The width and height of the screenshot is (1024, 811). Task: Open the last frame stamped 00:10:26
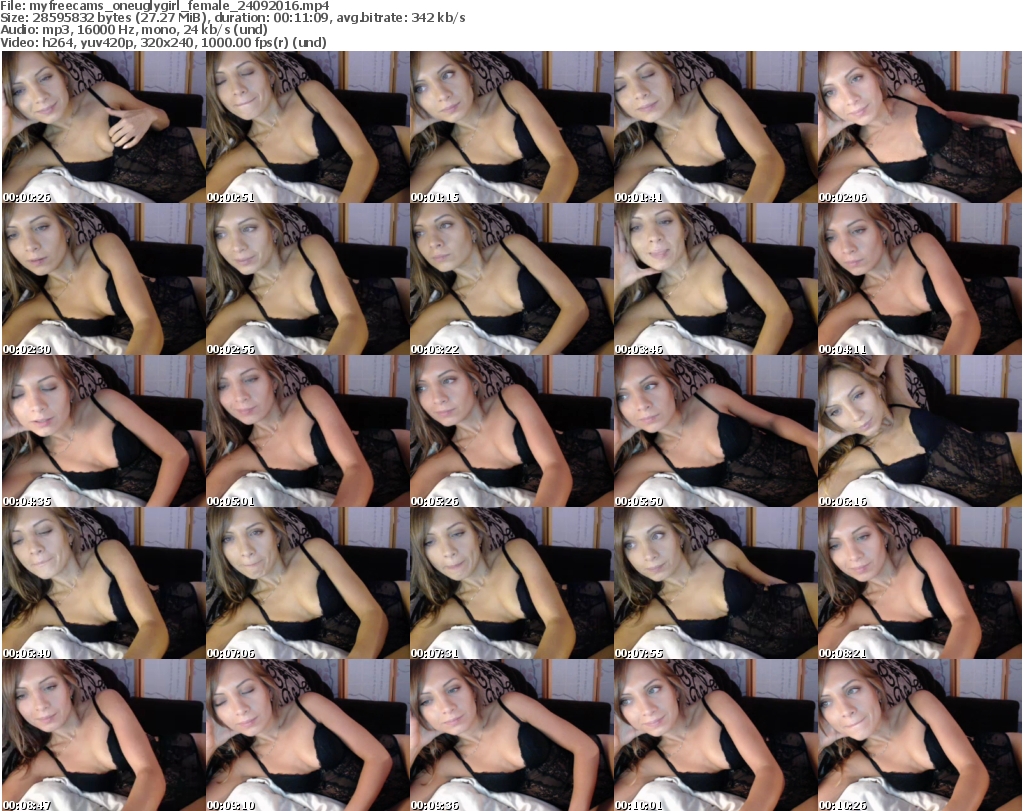tap(920, 735)
